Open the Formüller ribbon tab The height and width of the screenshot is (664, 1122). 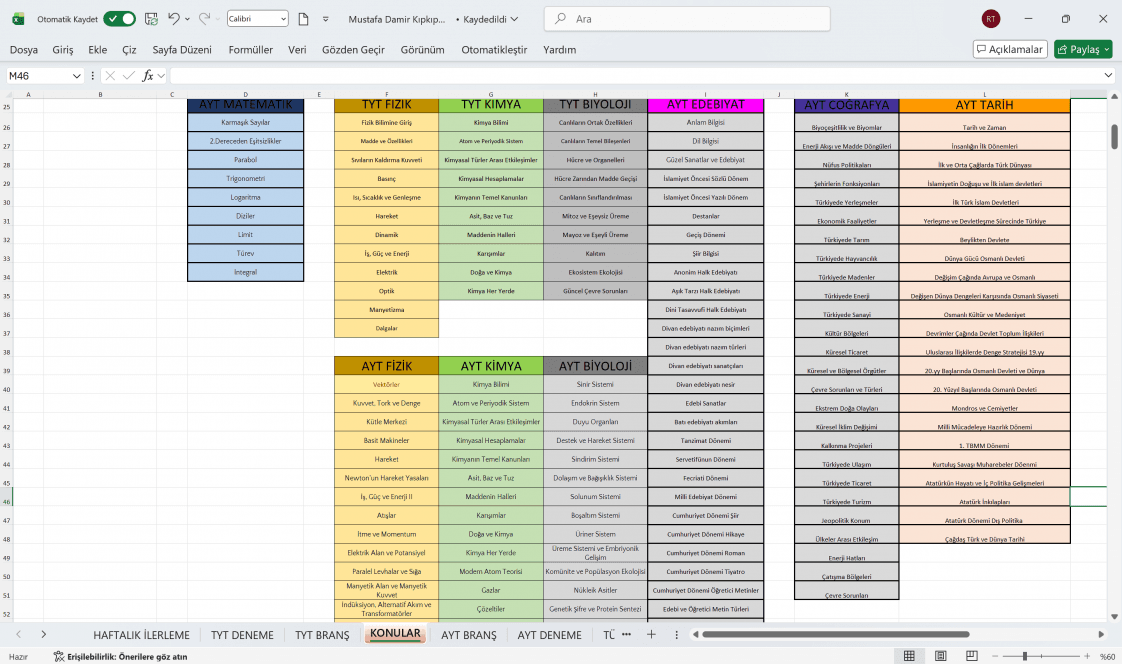pos(250,49)
